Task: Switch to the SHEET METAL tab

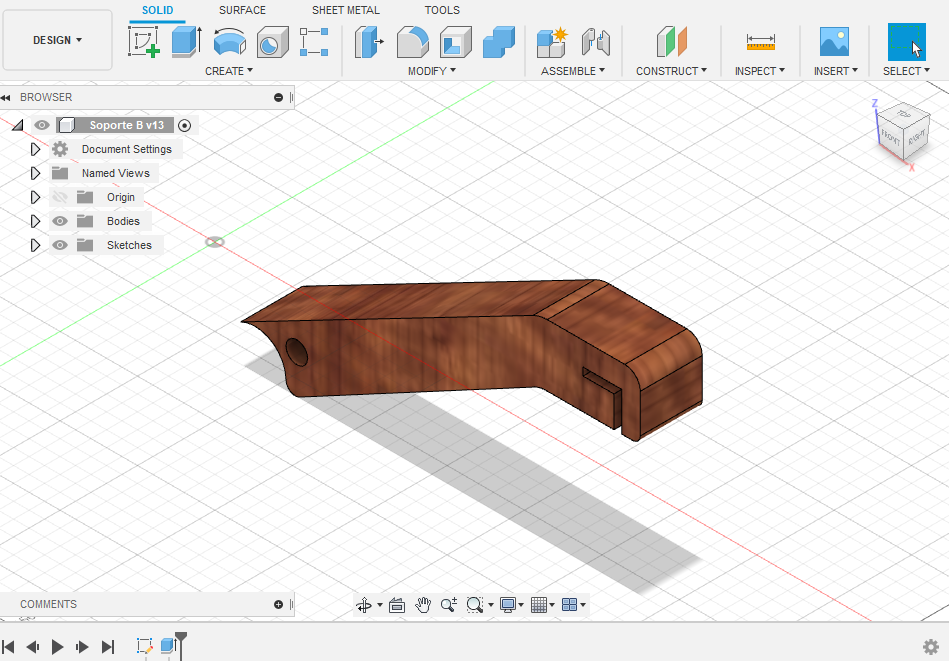Action: pyautogui.click(x=346, y=10)
